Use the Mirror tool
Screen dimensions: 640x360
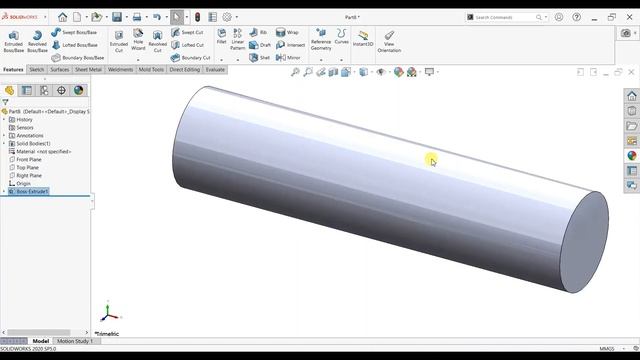click(x=288, y=58)
